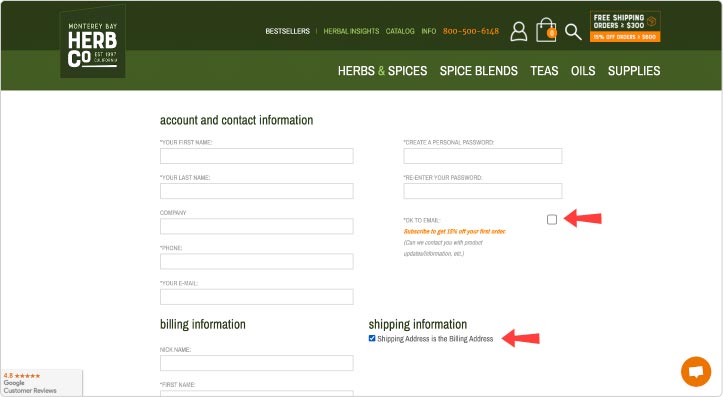Open the shopping bag cart icon
The width and height of the screenshot is (723, 397).
pos(546,30)
